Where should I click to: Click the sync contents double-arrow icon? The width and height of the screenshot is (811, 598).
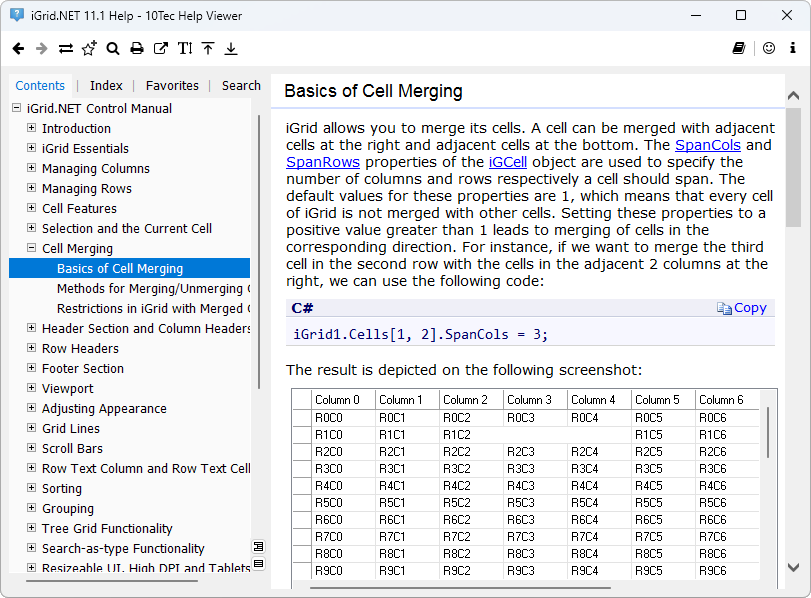click(66, 49)
